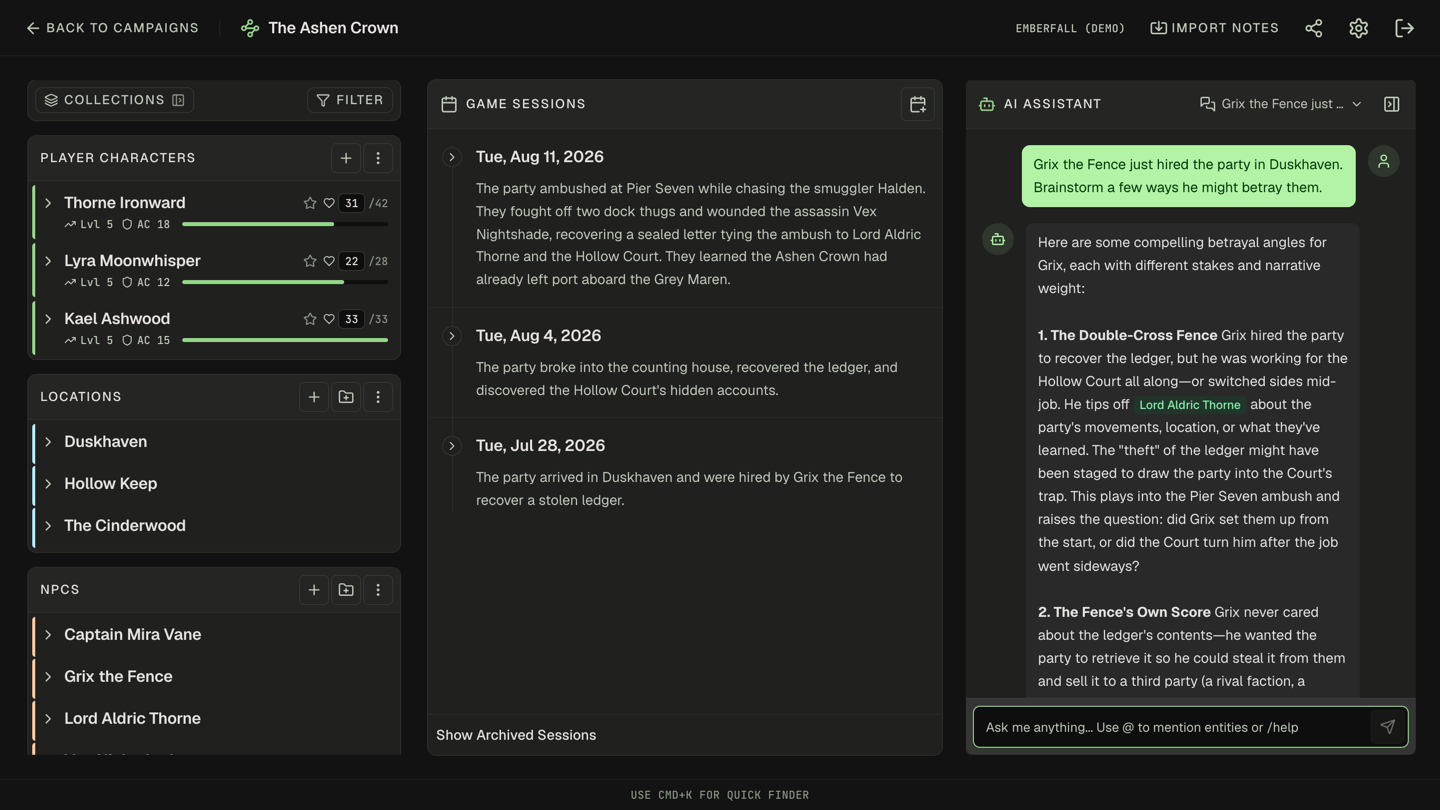The width and height of the screenshot is (1440, 810).
Task: Open the Collections menu
Action: [115, 100]
